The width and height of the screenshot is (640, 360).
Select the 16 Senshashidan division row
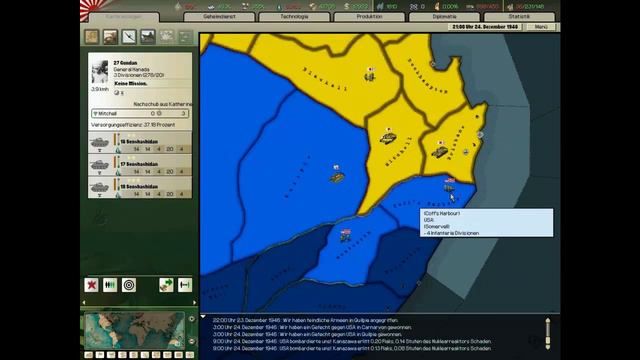(x=140, y=142)
